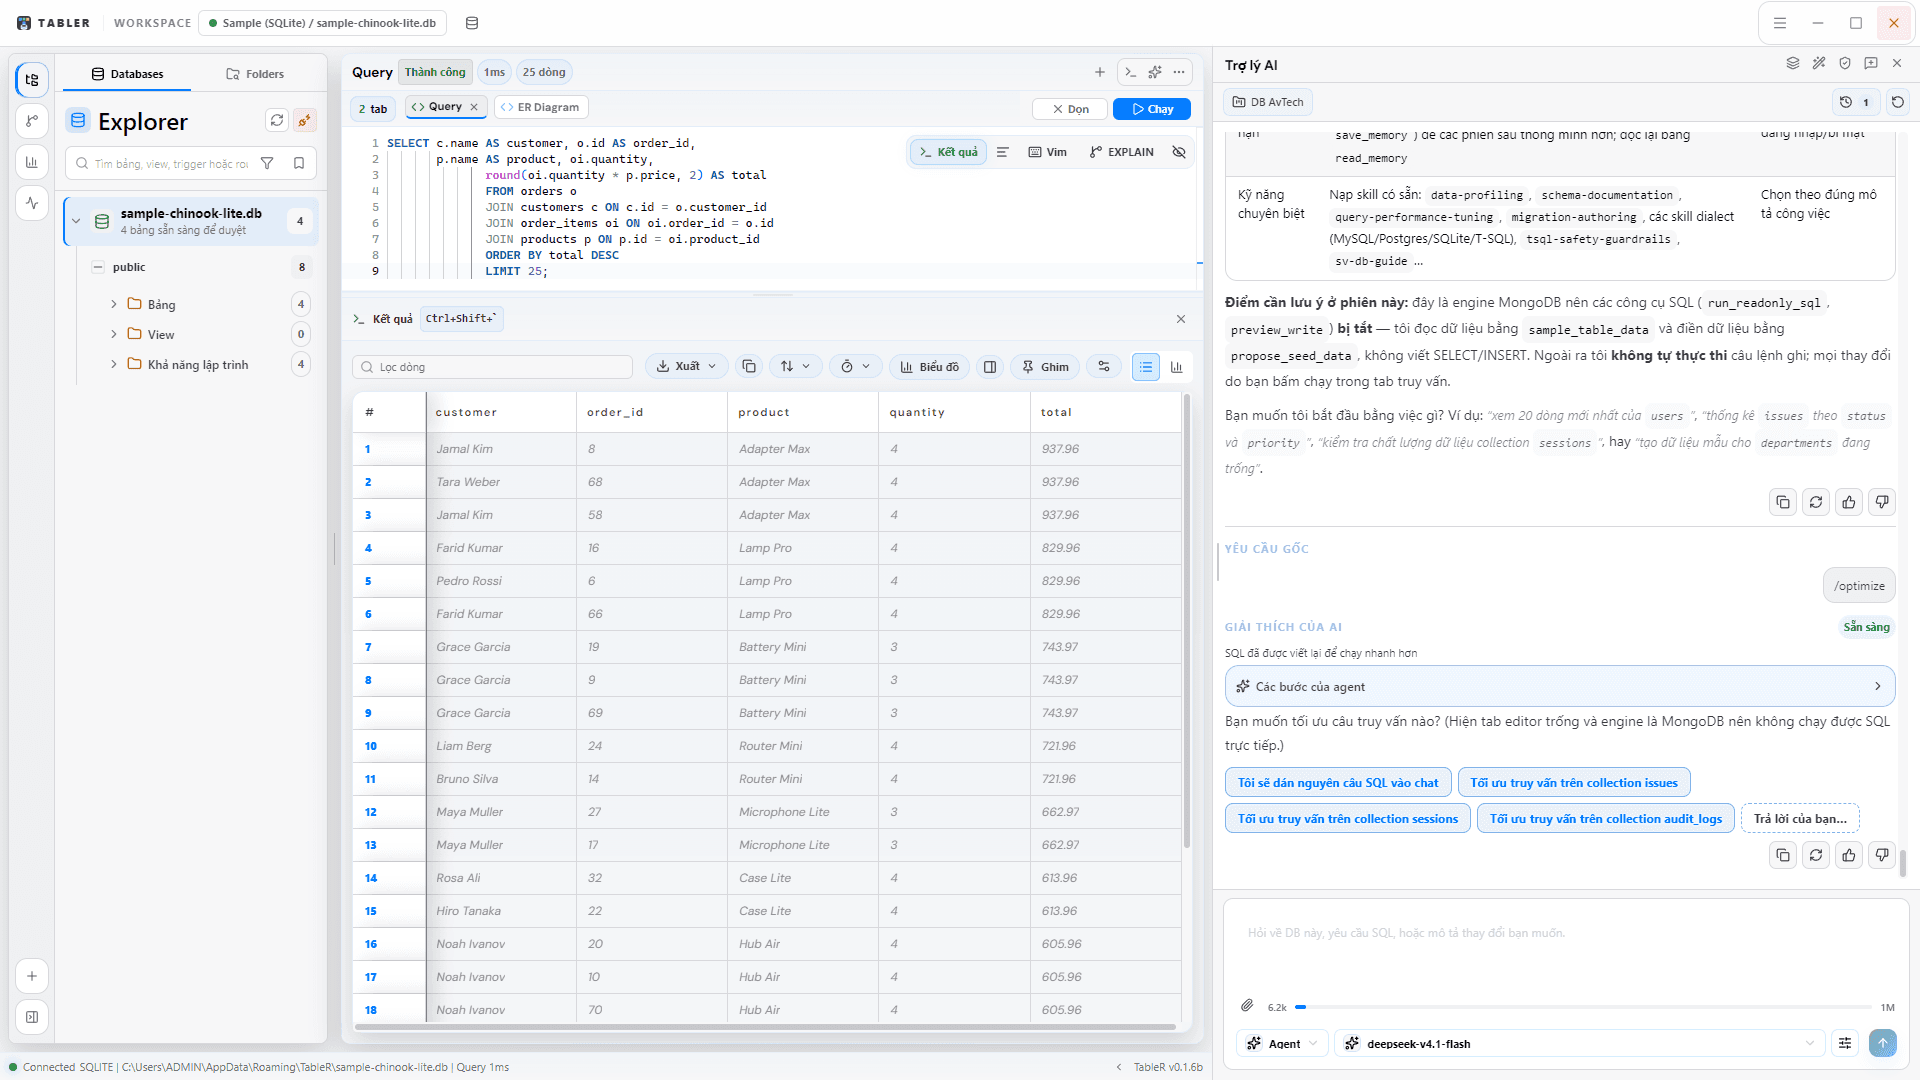Toggle the editor eye-off visibility icon
1920x1080 pixels.
coord(1179,152)
